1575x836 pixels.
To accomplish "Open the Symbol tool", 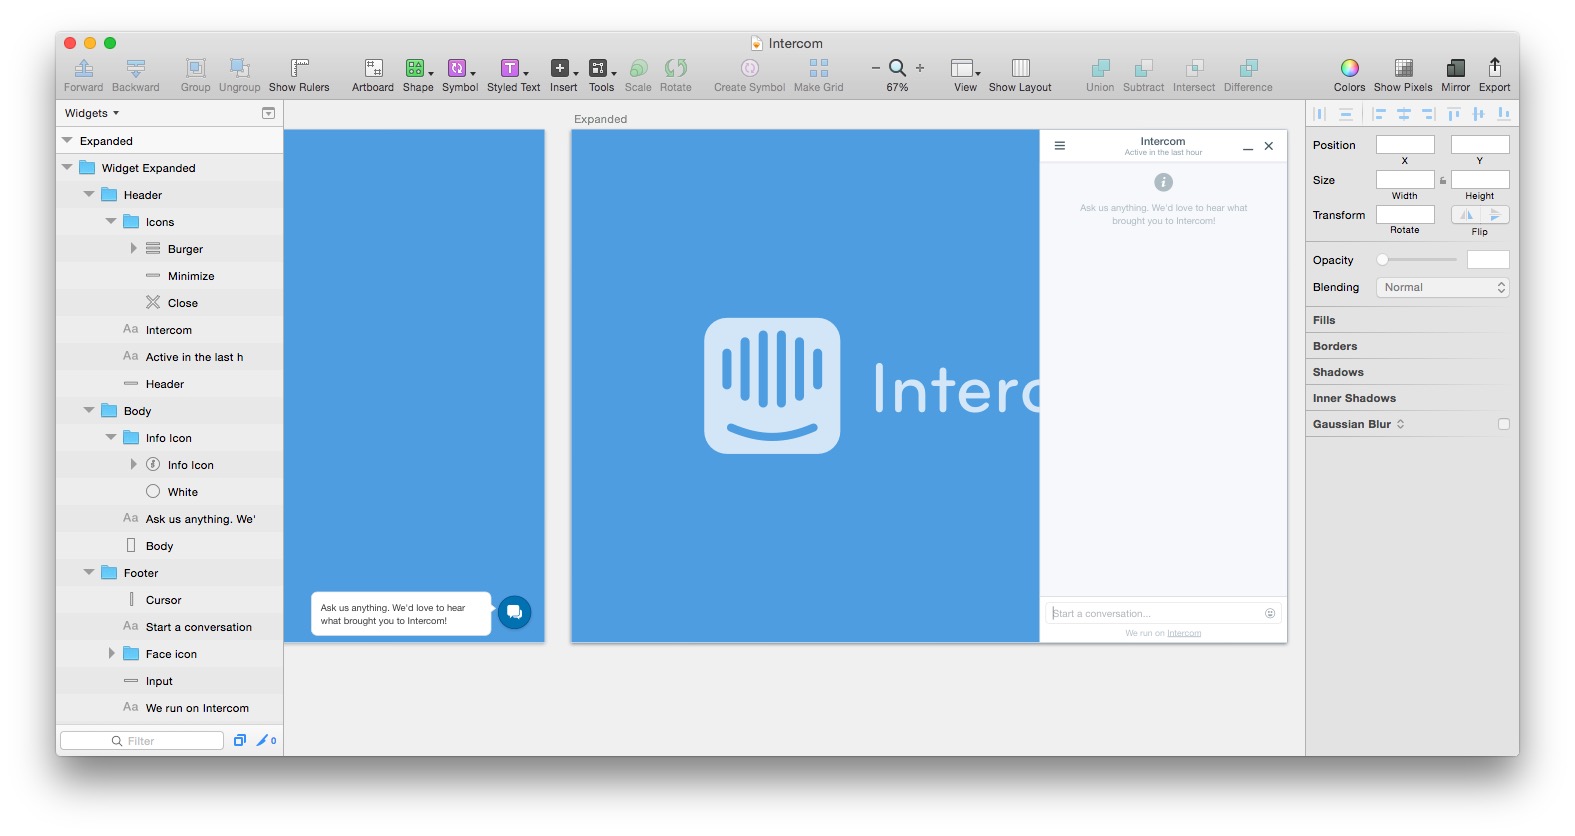I will click(458, 68).
